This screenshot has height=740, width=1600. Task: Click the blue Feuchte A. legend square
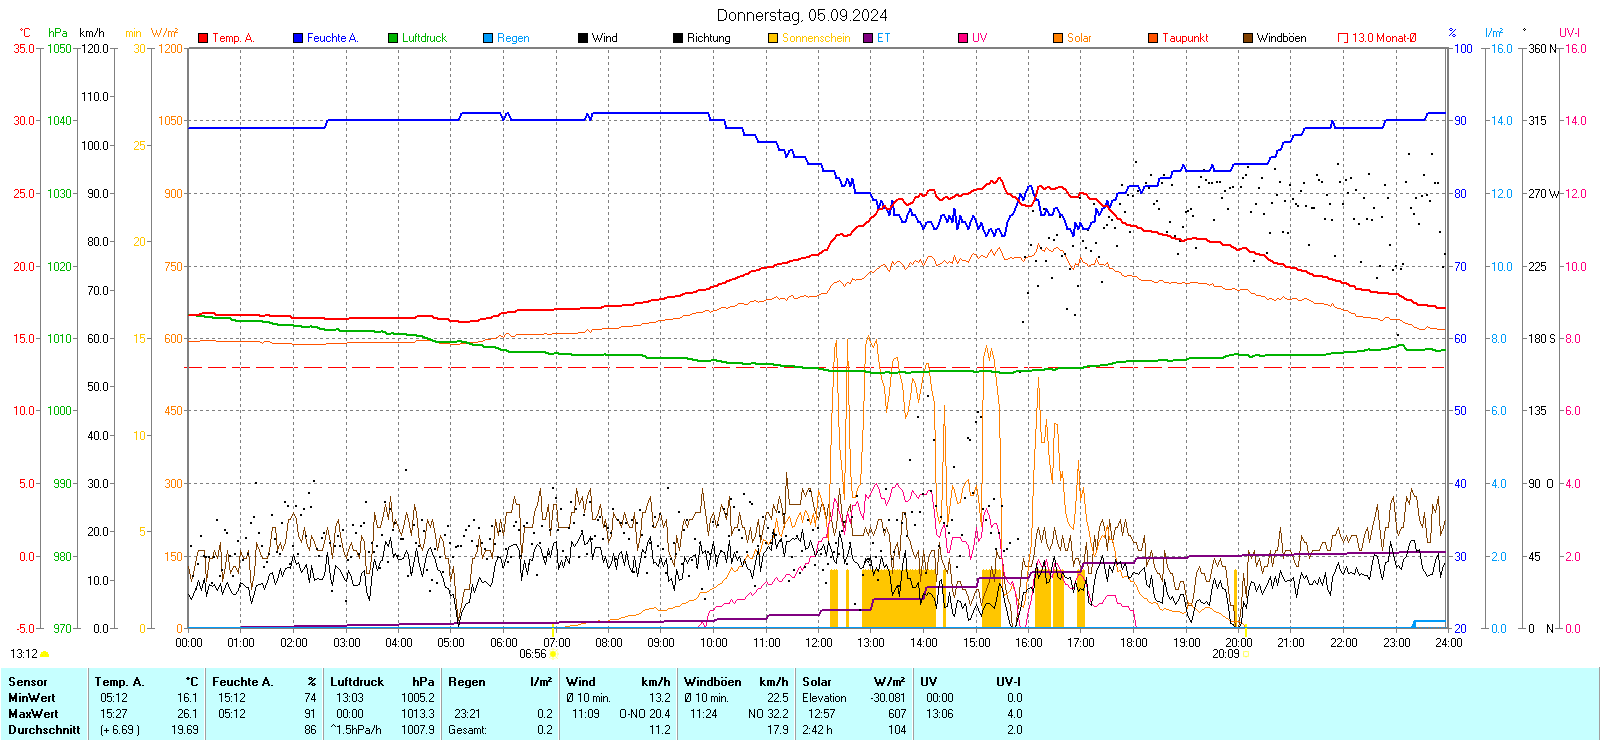click(x=298, y=38)
